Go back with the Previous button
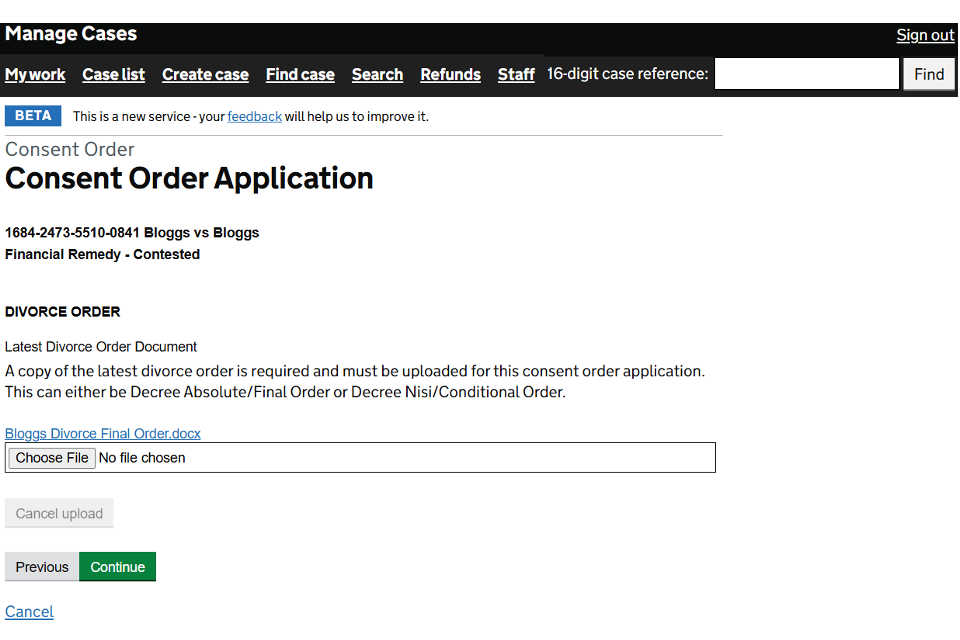The image size is (960, 640). coord(42,567)
